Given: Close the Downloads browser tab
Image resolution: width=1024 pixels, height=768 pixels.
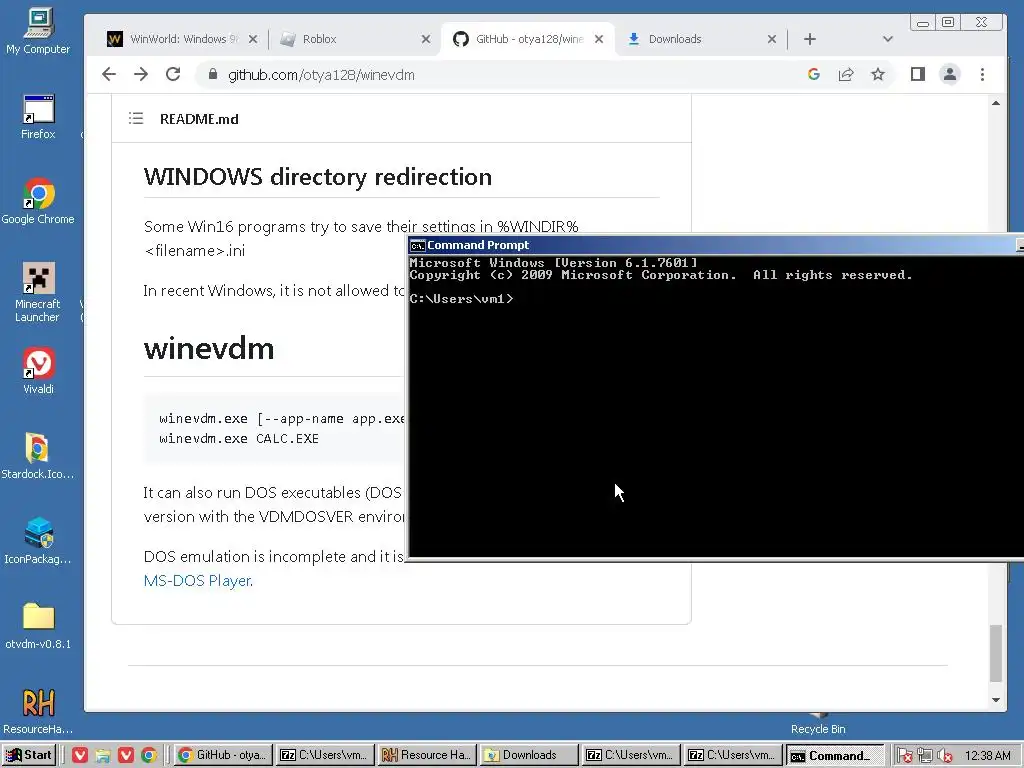Looking at the screenshot, I should pos(772,39).
